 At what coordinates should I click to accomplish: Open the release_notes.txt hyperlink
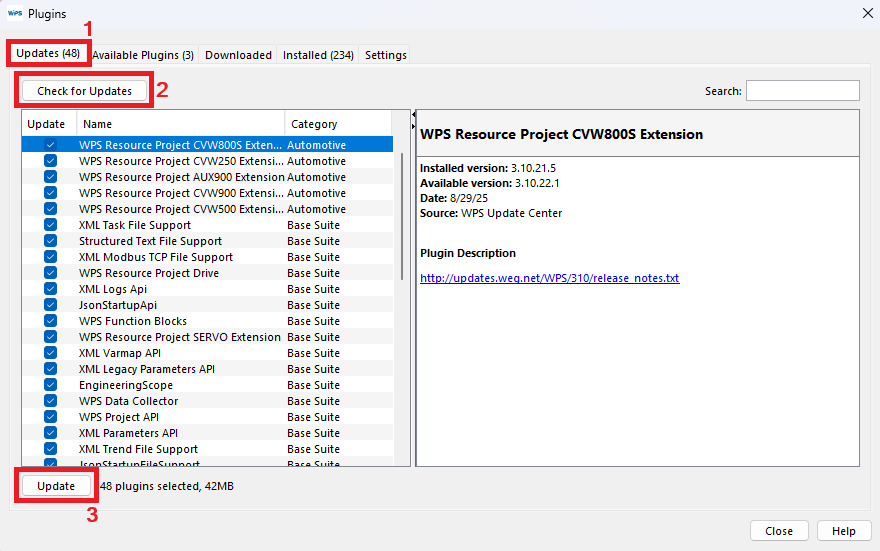coord(549,278)
